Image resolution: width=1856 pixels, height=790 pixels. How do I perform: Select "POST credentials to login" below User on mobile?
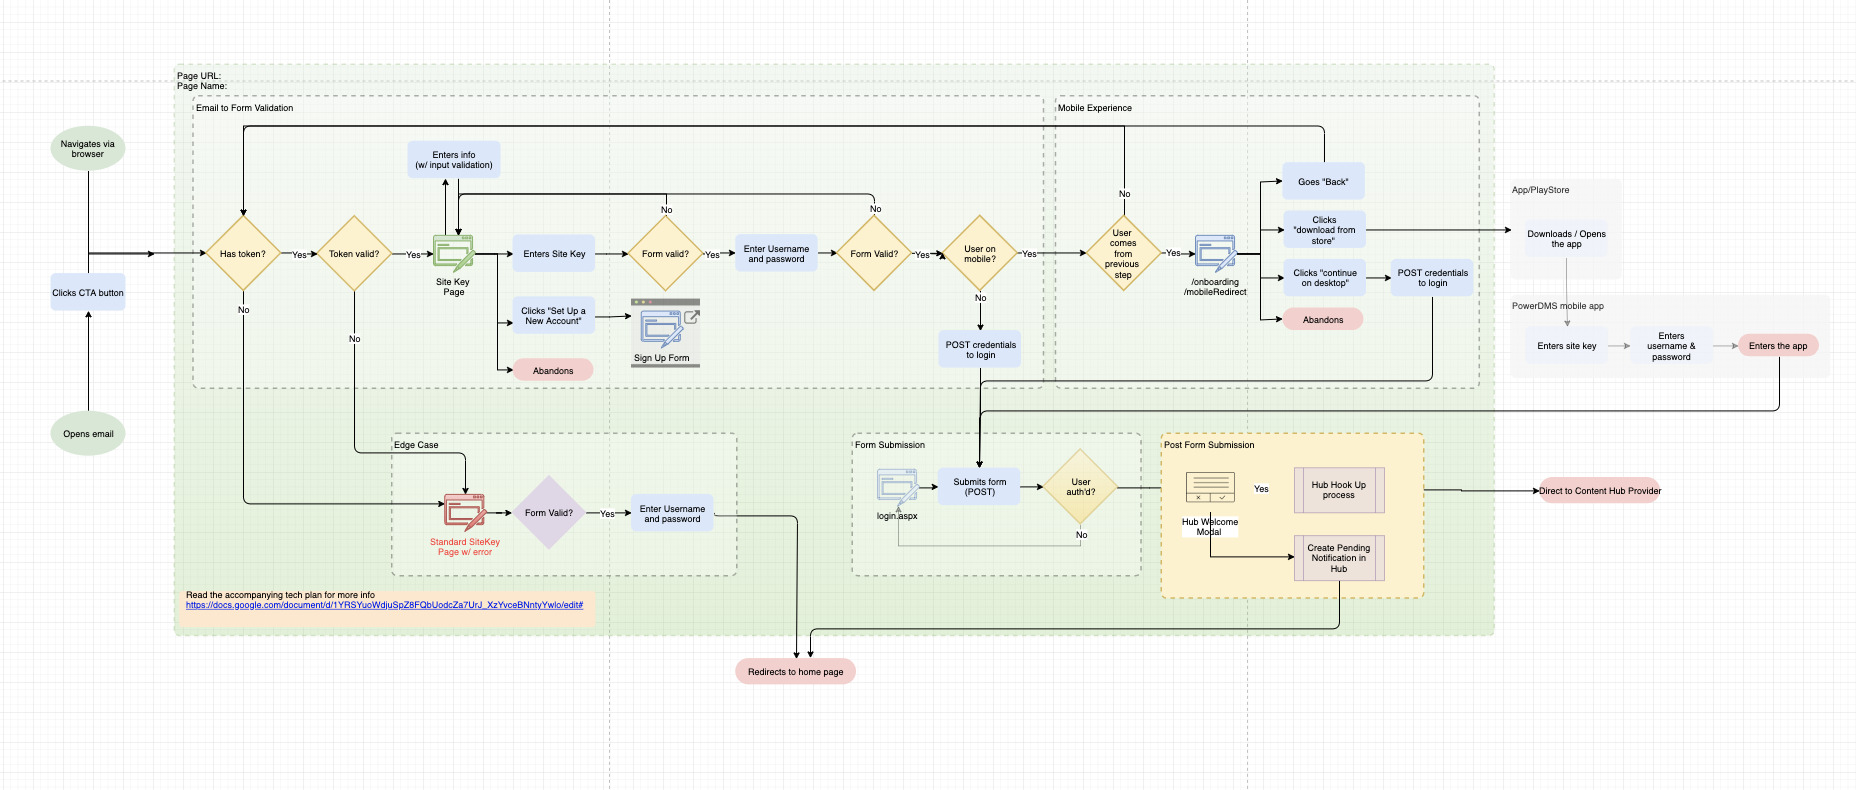pyautogui.click(x=980, y=349)
